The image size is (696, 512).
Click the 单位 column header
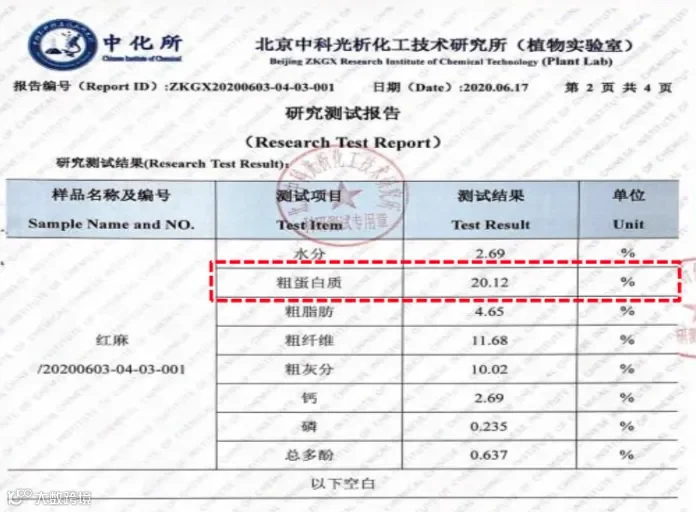[629, 195]
